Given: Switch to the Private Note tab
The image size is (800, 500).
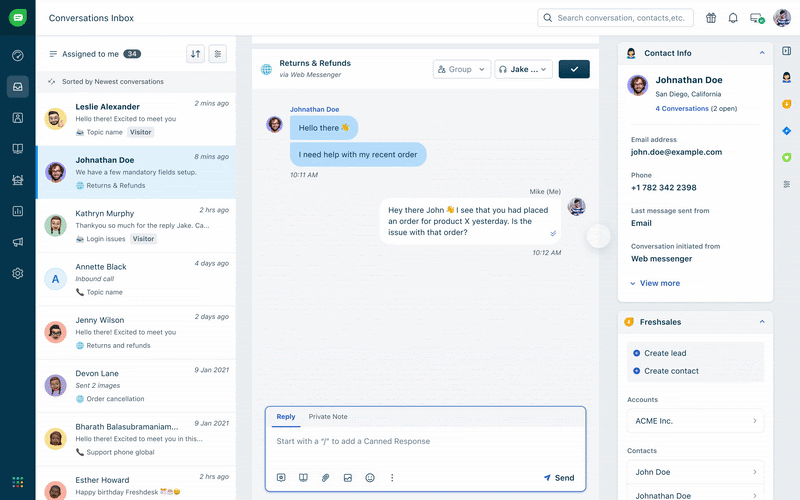Looking at the screenshot, I should pos(328,416).
